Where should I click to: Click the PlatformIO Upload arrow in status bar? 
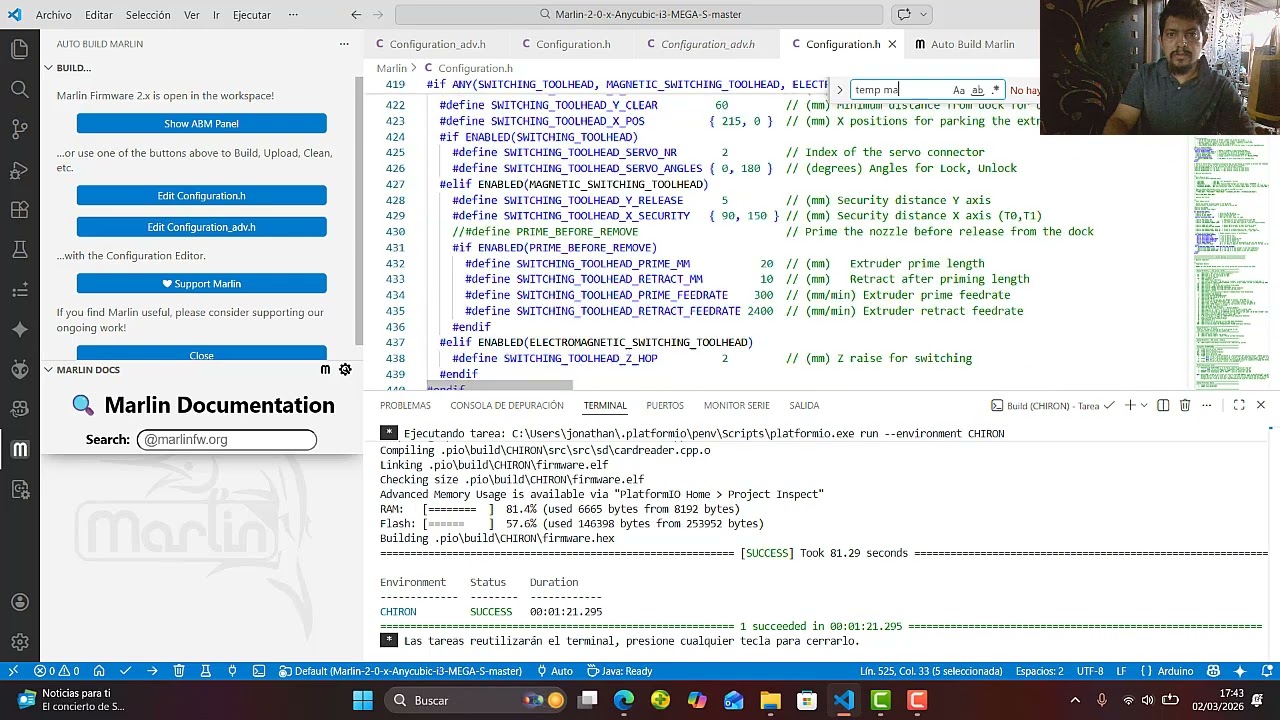click(152, 671)
